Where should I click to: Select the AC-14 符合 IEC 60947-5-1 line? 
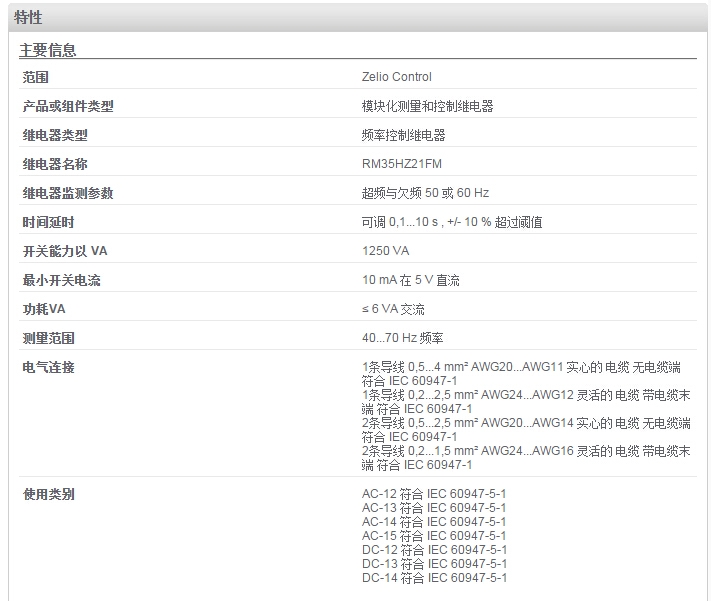434,522
